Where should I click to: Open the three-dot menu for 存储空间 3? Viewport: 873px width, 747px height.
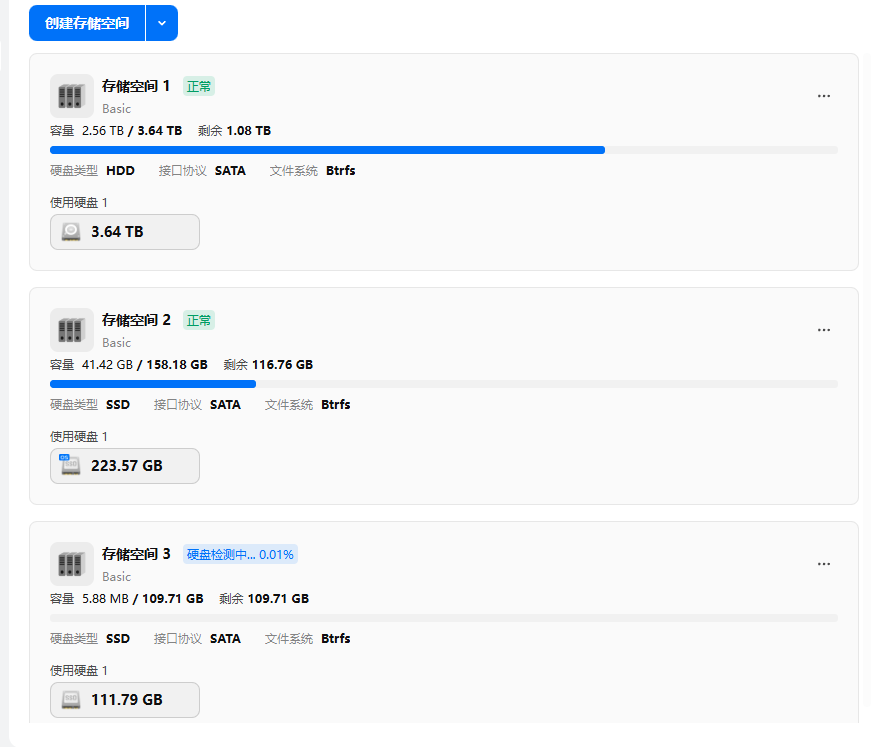[x=824, y=564]
